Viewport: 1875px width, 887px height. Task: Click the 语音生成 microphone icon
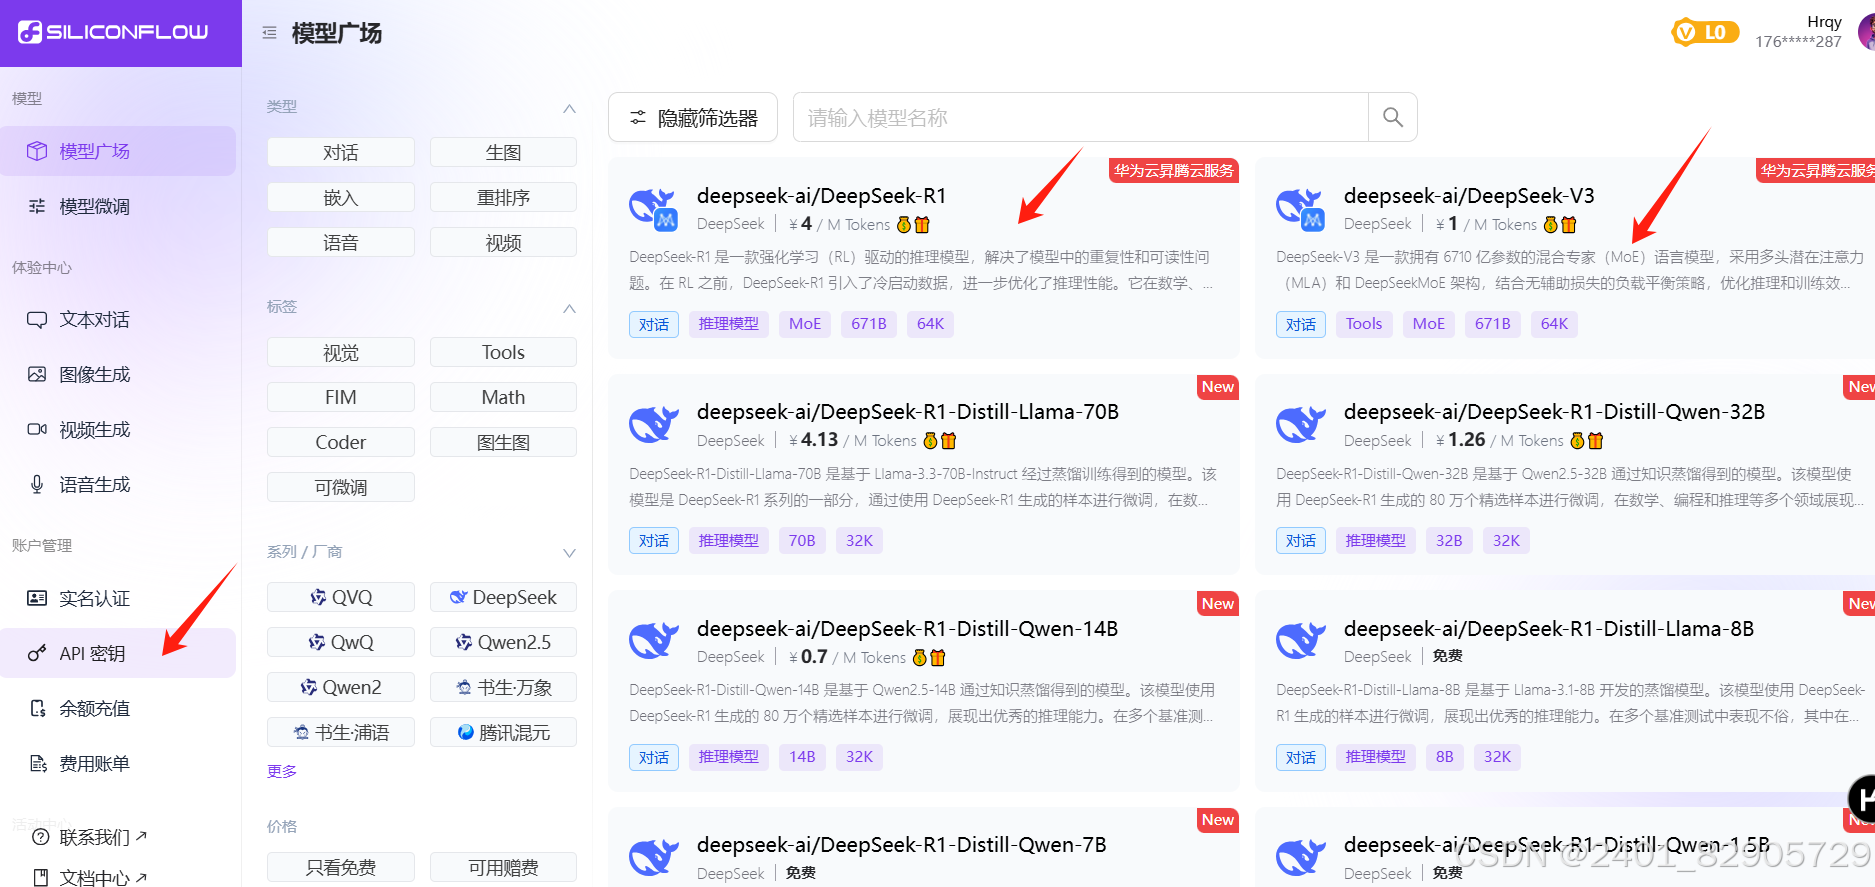click(x=37, y=484)
